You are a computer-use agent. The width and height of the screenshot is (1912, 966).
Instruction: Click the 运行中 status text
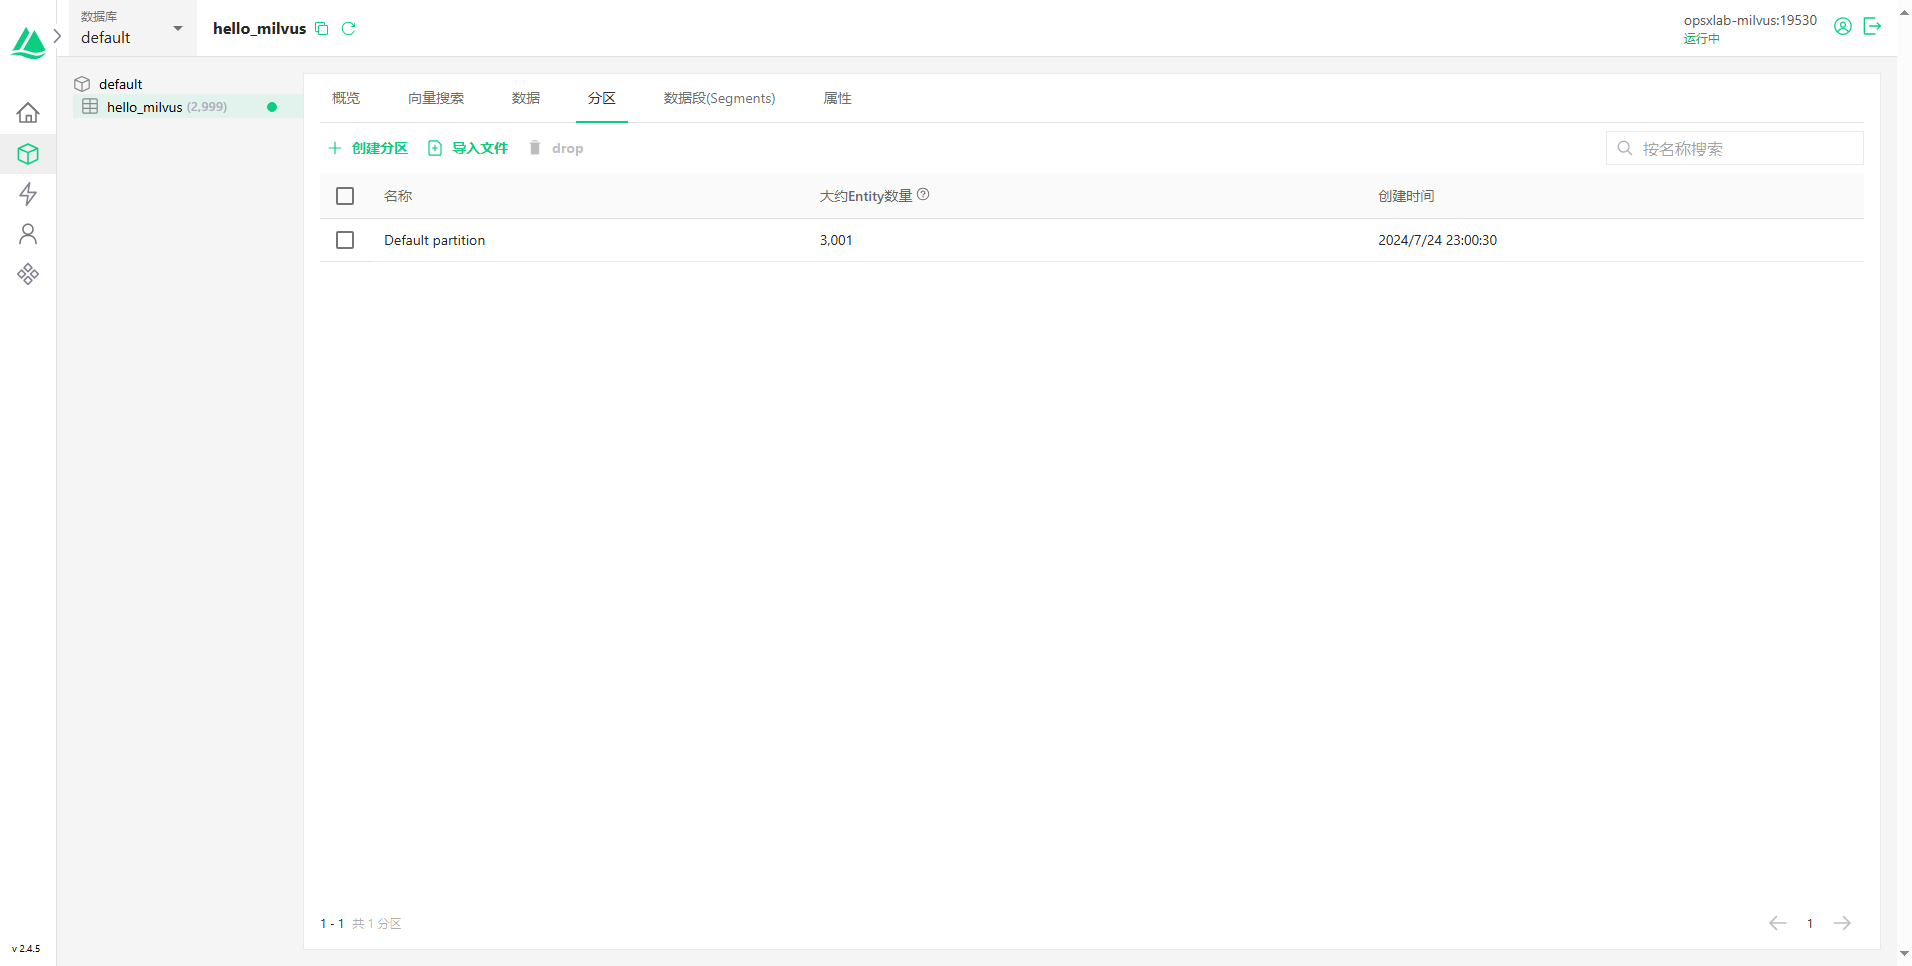pyautogui.click(x=1701, y=38)
